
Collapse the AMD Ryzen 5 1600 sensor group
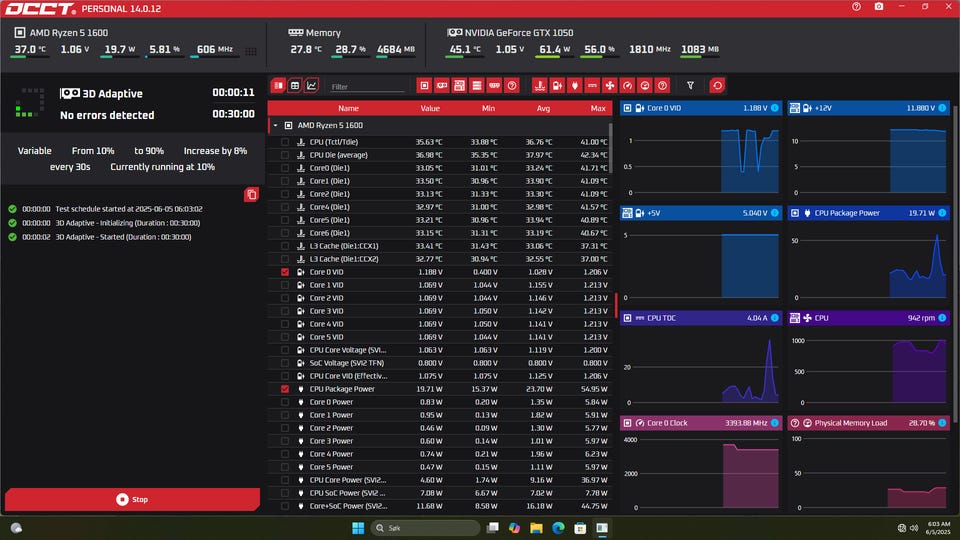click(276, 126)
